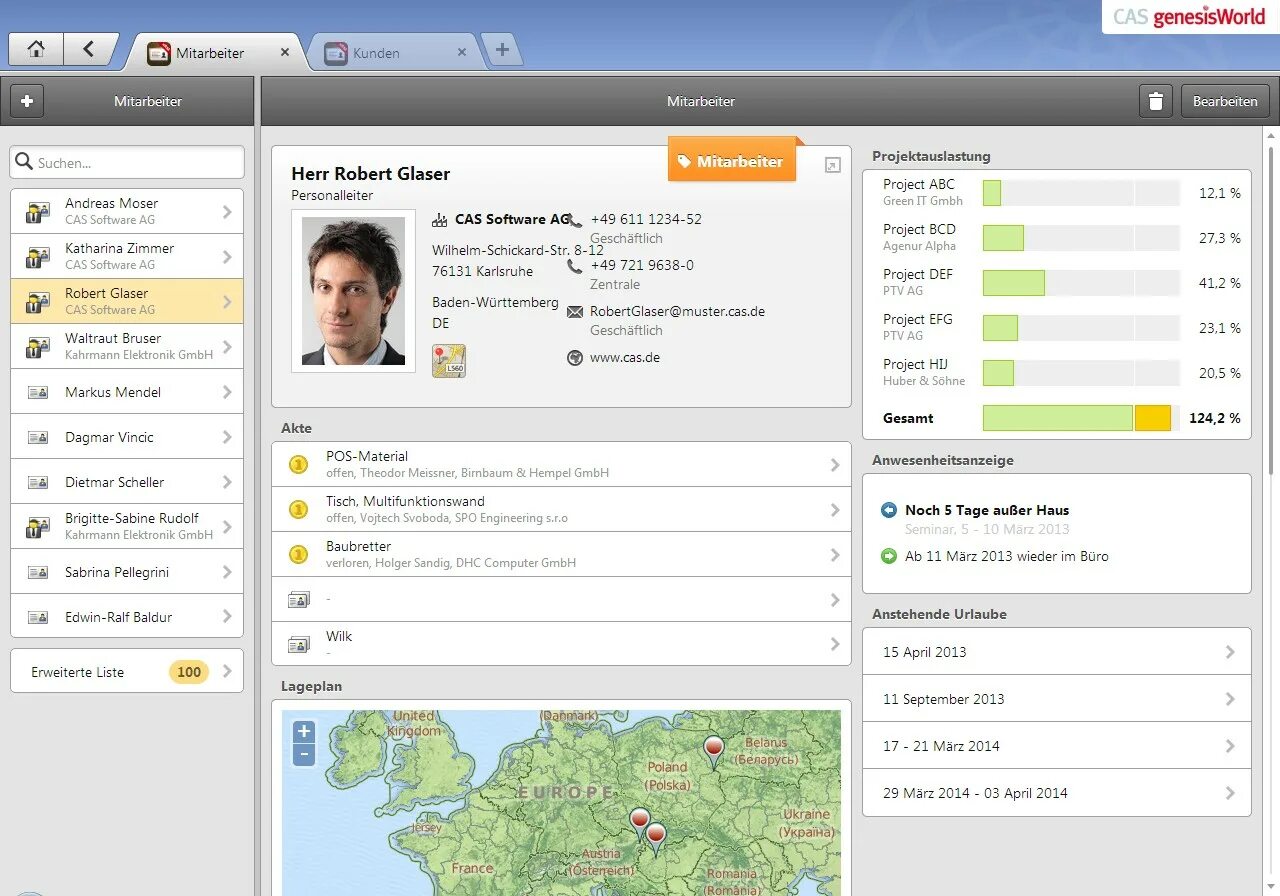
Task: Click the Gesamt total bar
Action: click(1081, 418)
